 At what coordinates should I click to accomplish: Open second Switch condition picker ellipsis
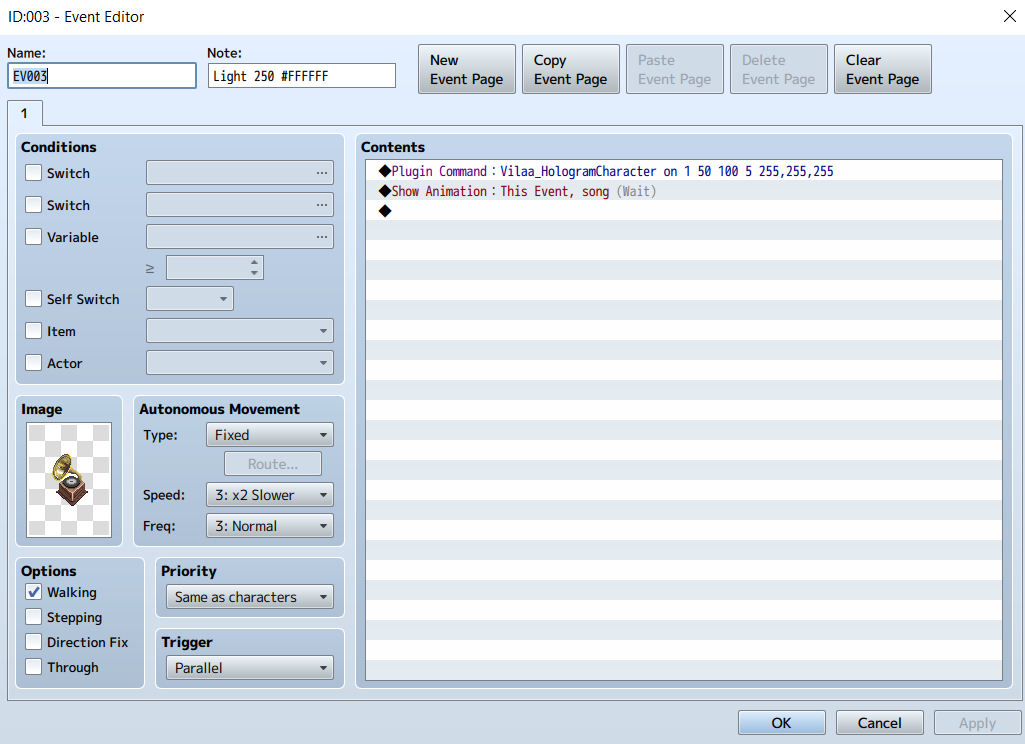click(x=322, y=205)
